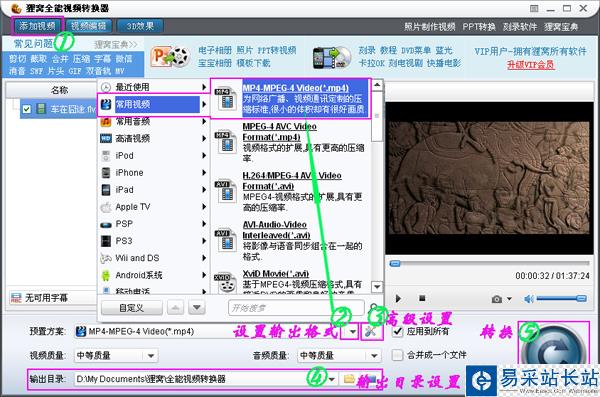Click the 高清视频 HD icon
The height and width of the screenshot is (397, 600).
[106, 138]
